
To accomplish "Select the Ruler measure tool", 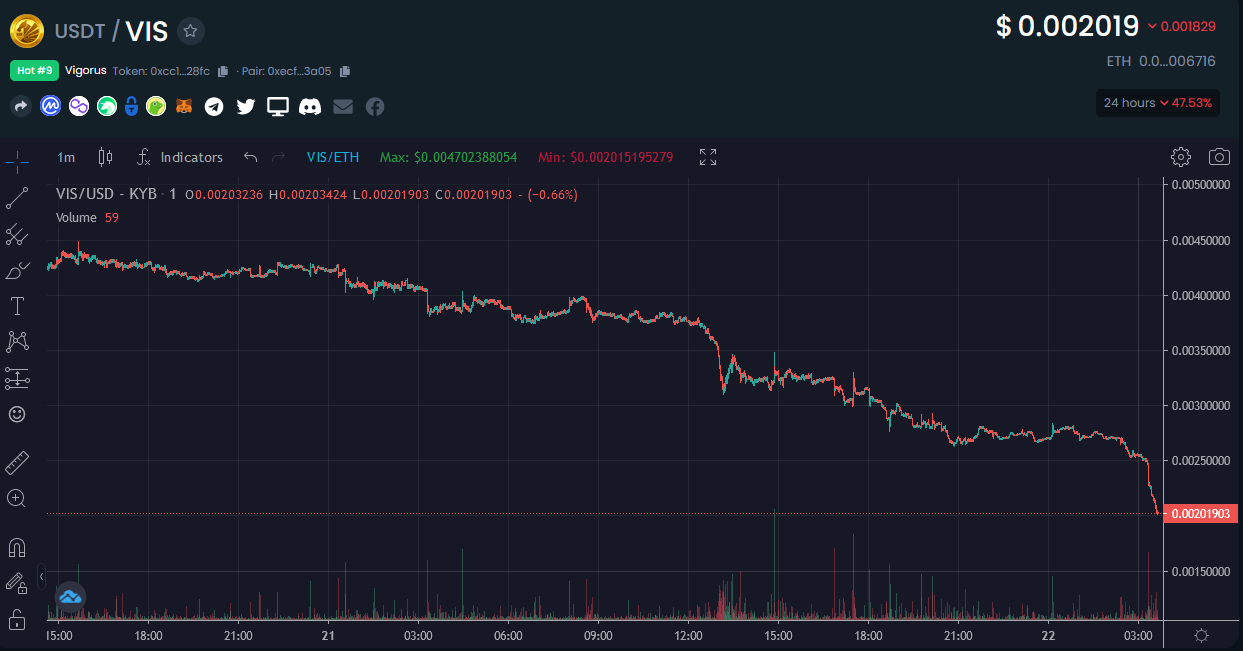I will tap(17, 463).
